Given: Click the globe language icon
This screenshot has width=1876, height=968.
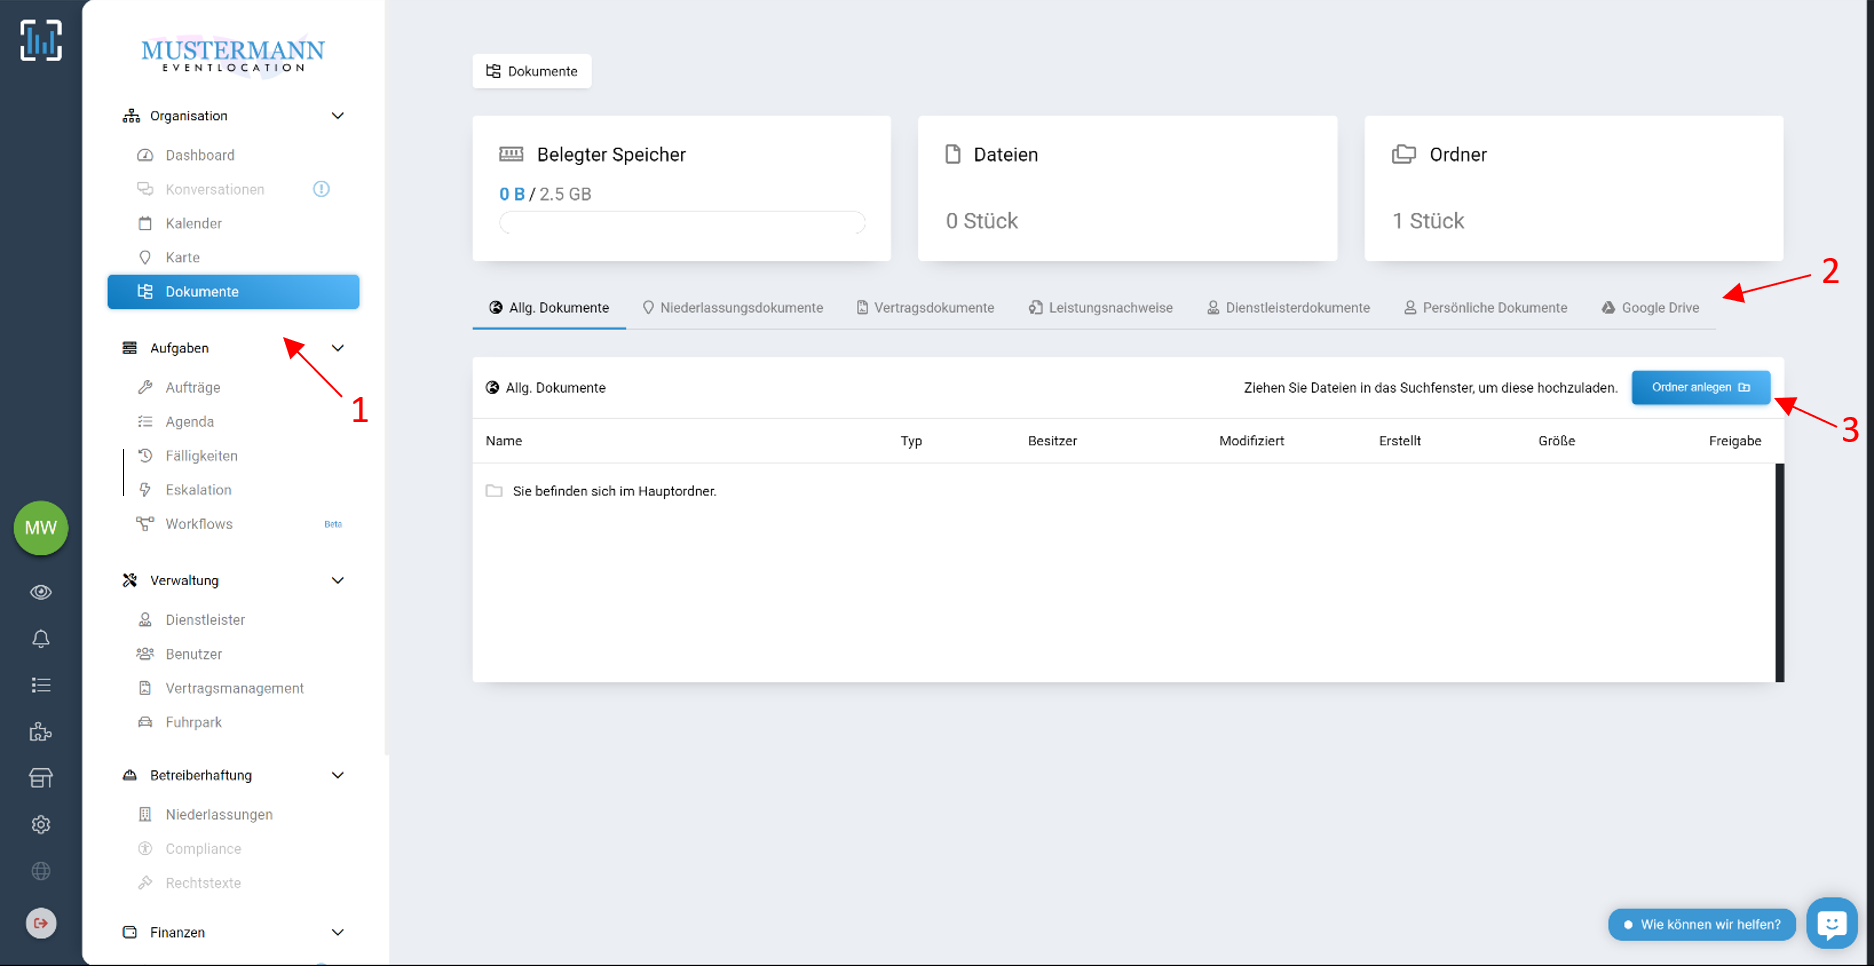Looking at the screenshot, I should (x=41, y=871).
